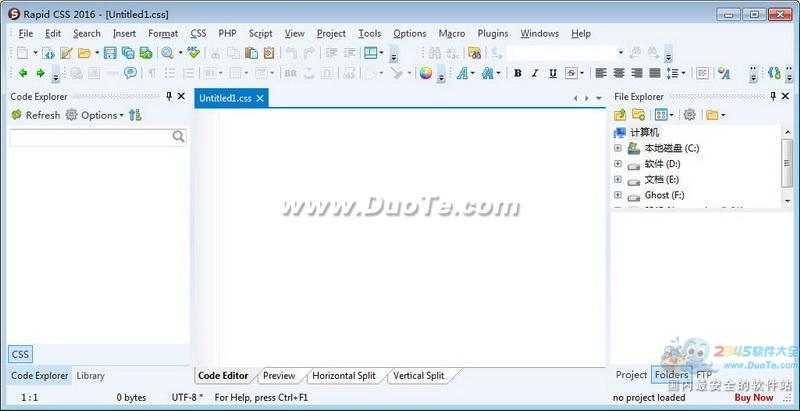Open the toolbar search combo box dropdown

tap(620, 53)
